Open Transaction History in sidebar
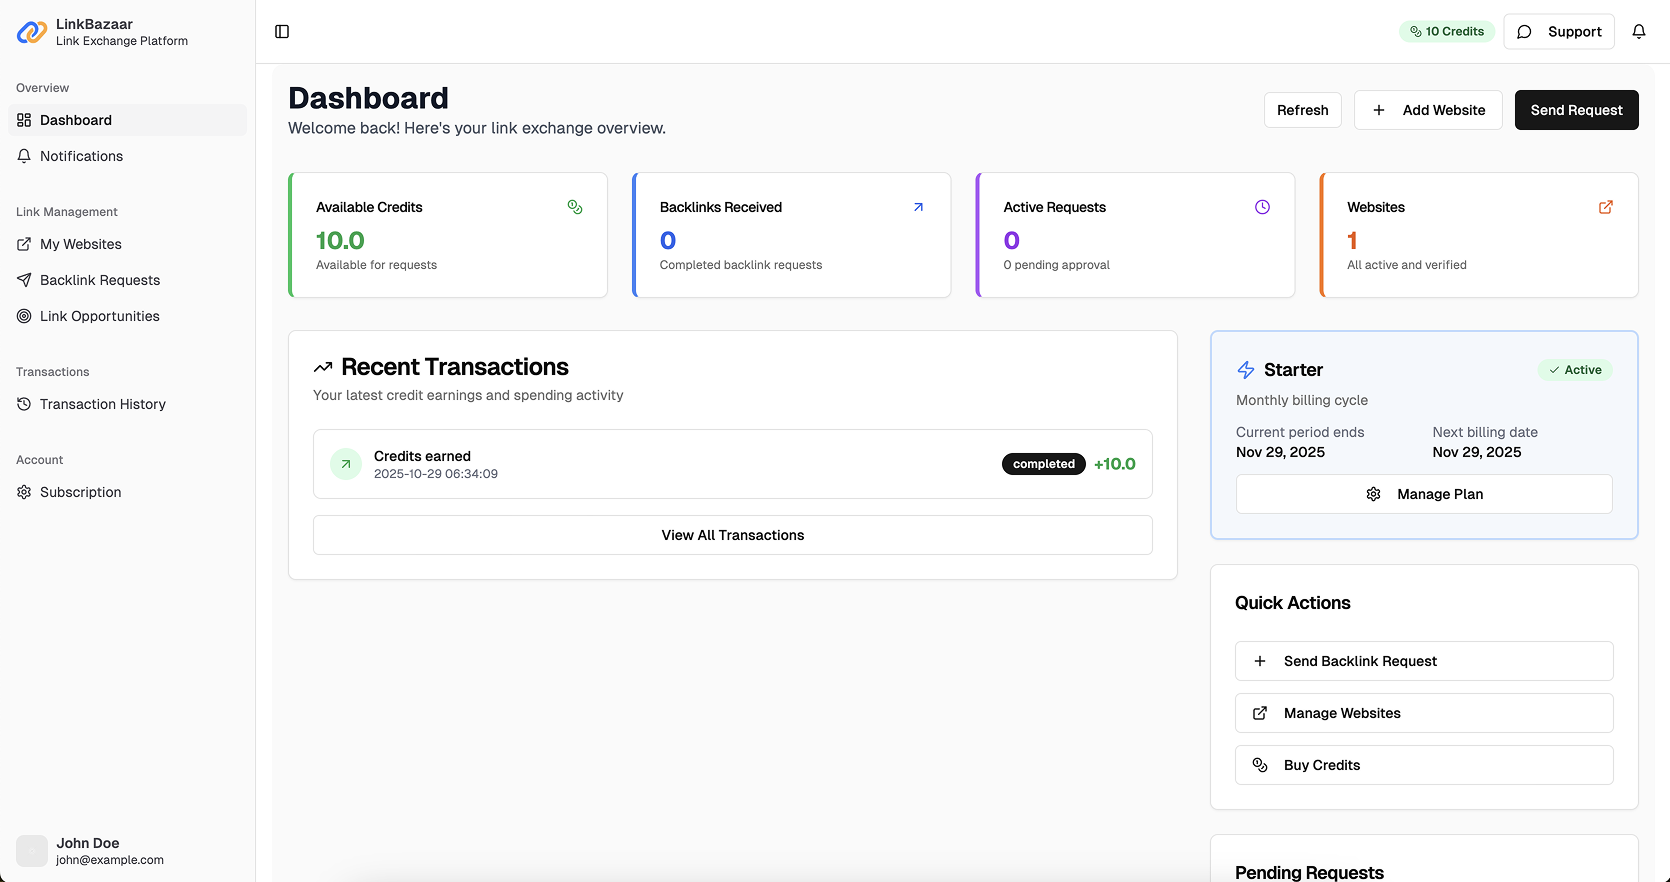1670x882 pixels. 128,404
